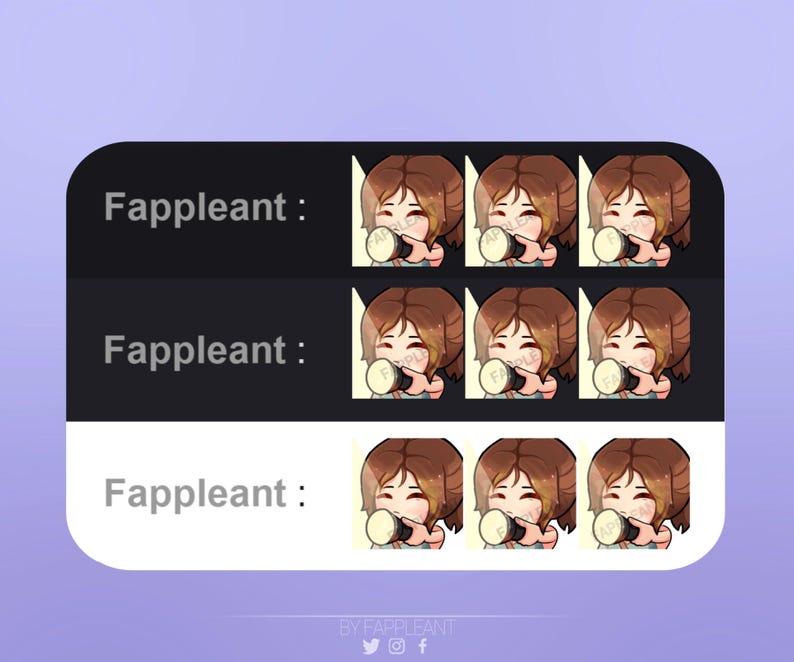Screen dimensions: 794x662
Task: Click the Fappleant username in white row
Action: pos(196,494)
